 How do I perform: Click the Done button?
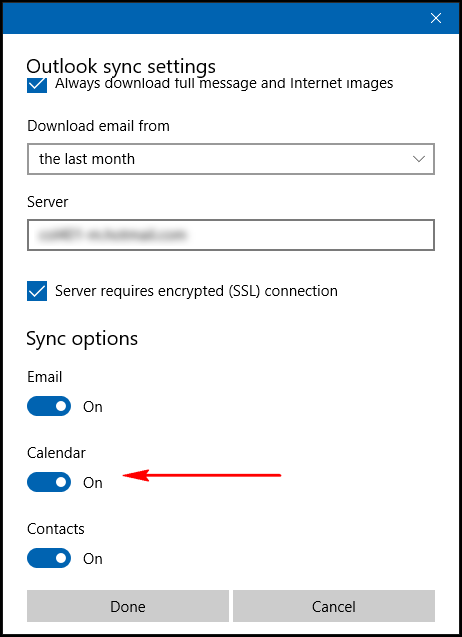[128, 606]
